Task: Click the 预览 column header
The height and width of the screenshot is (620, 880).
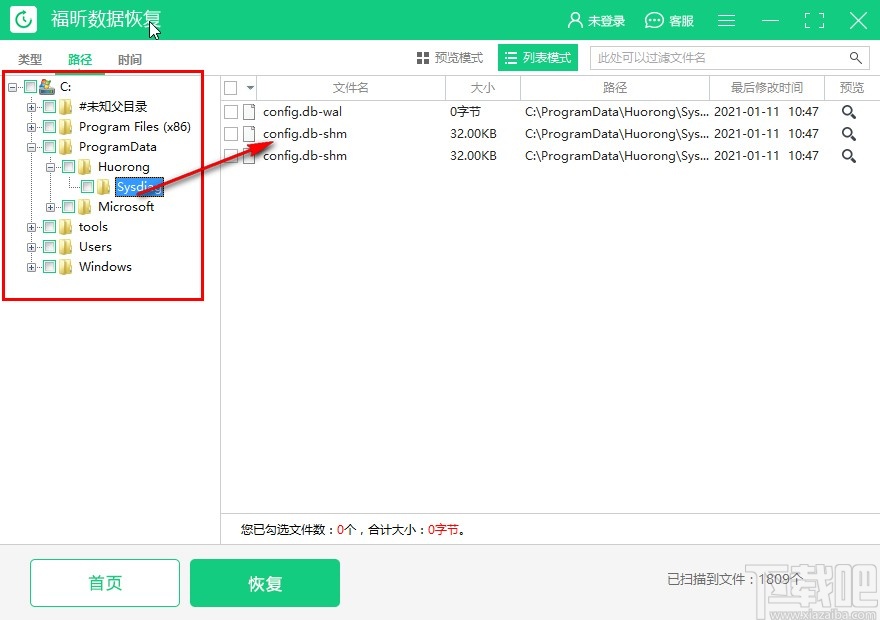Action: coord(851,88)
